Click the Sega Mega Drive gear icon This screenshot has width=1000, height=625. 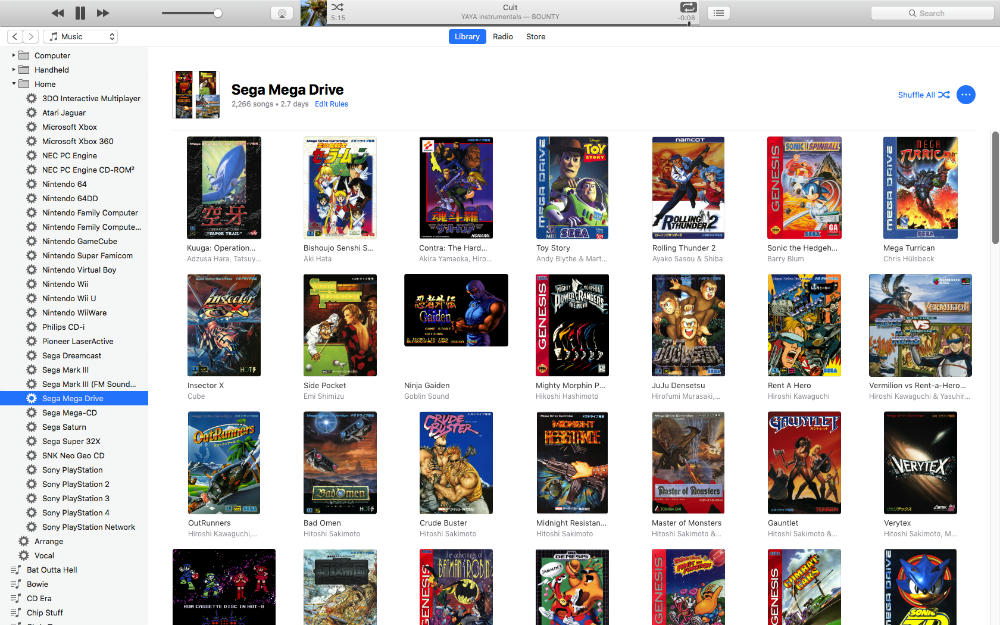pos(31,398)
